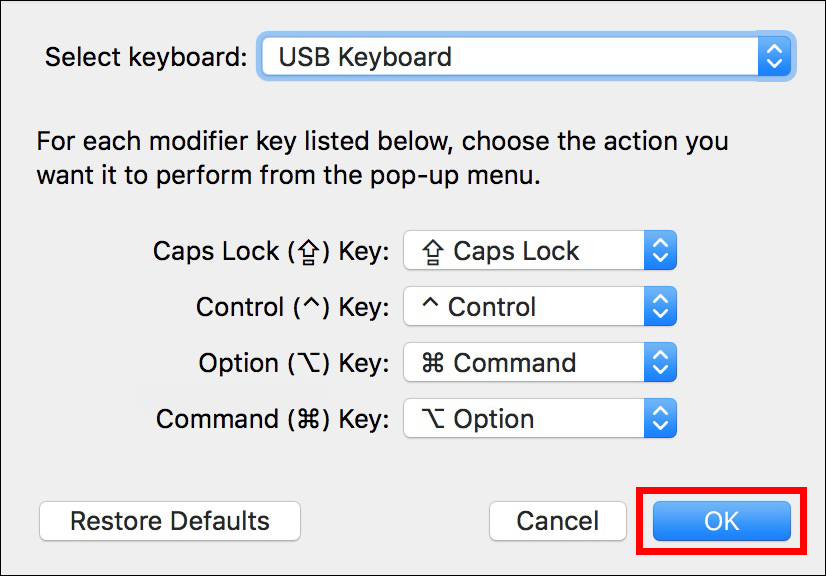Image resolution: width=826 pixels, height=576 pixels.
Task: Click the blue chevrons beside the Command value
Action: pyautogui.click(x=660, y=362)
